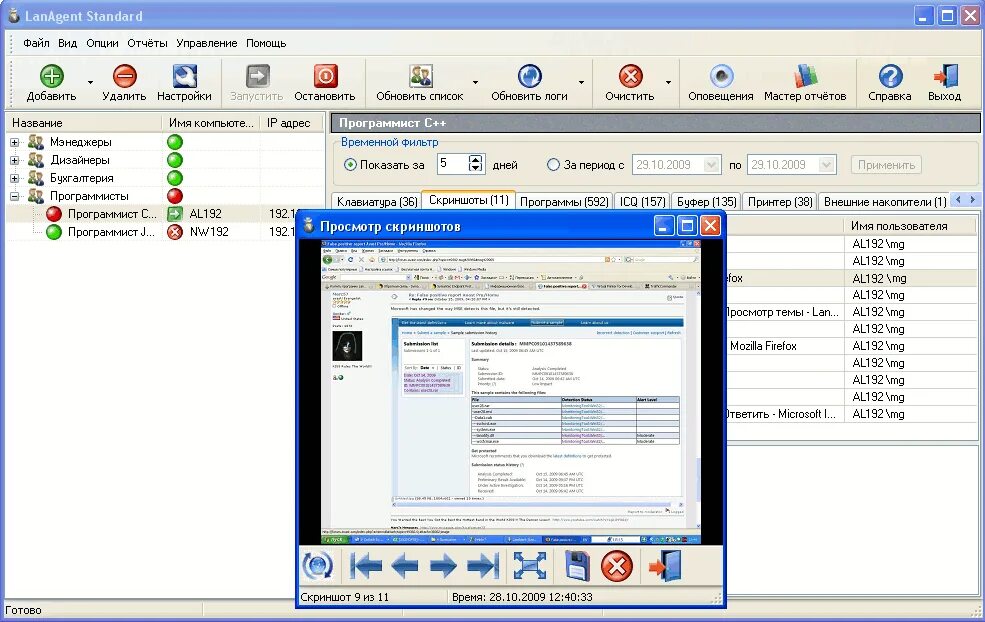Select Программист C... in the tree
985x622 pixels.
112,214
